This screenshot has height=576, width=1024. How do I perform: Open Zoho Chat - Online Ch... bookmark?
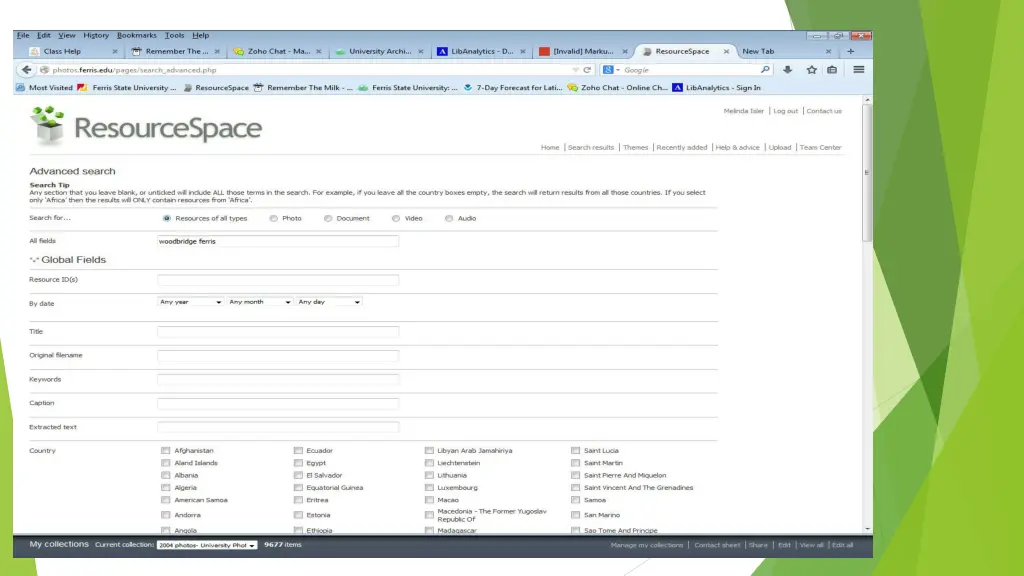618,88
